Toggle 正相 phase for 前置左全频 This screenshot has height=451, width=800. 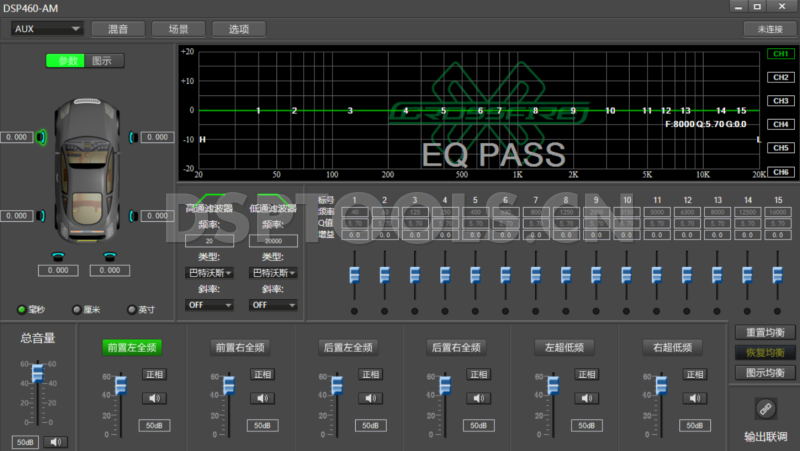[155, 374]
